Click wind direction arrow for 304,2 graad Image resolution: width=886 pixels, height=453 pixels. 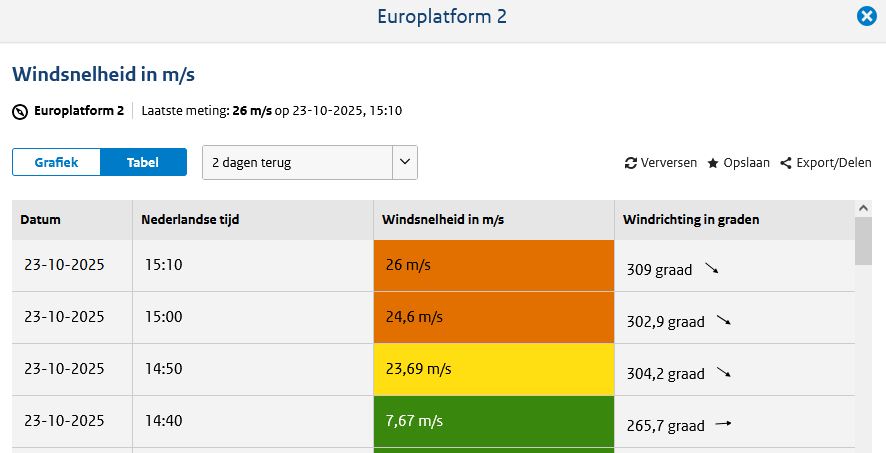[x=724, y=373]
